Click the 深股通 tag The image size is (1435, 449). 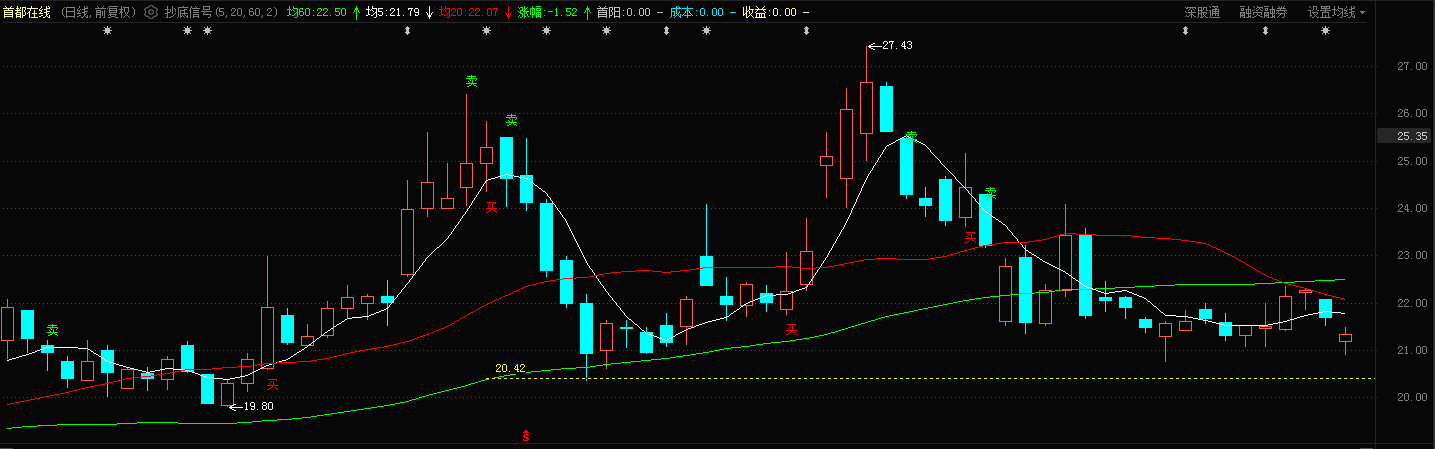[1202, 12]
